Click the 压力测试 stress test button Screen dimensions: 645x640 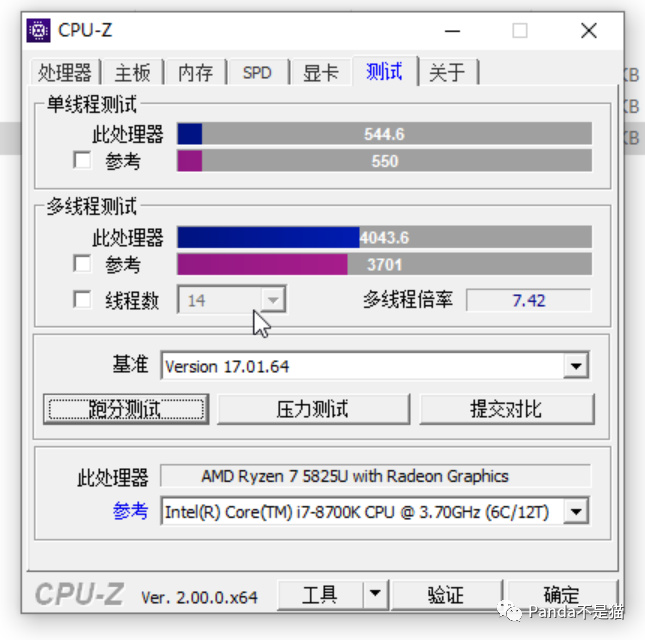click(313, 409)
